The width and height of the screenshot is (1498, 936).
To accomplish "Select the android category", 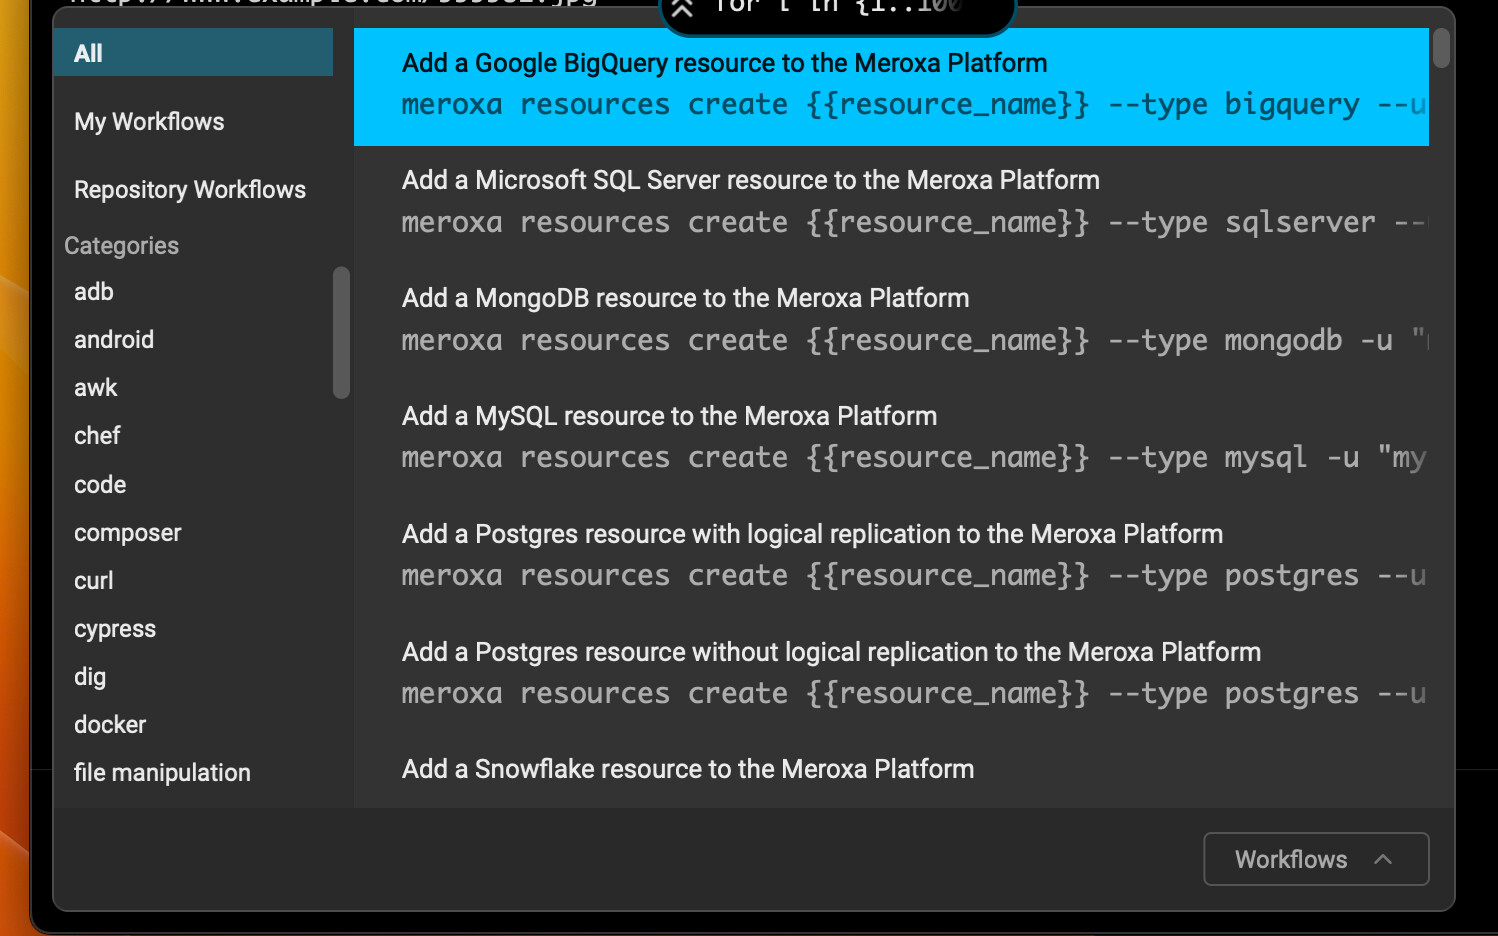I will coord(114,340).
